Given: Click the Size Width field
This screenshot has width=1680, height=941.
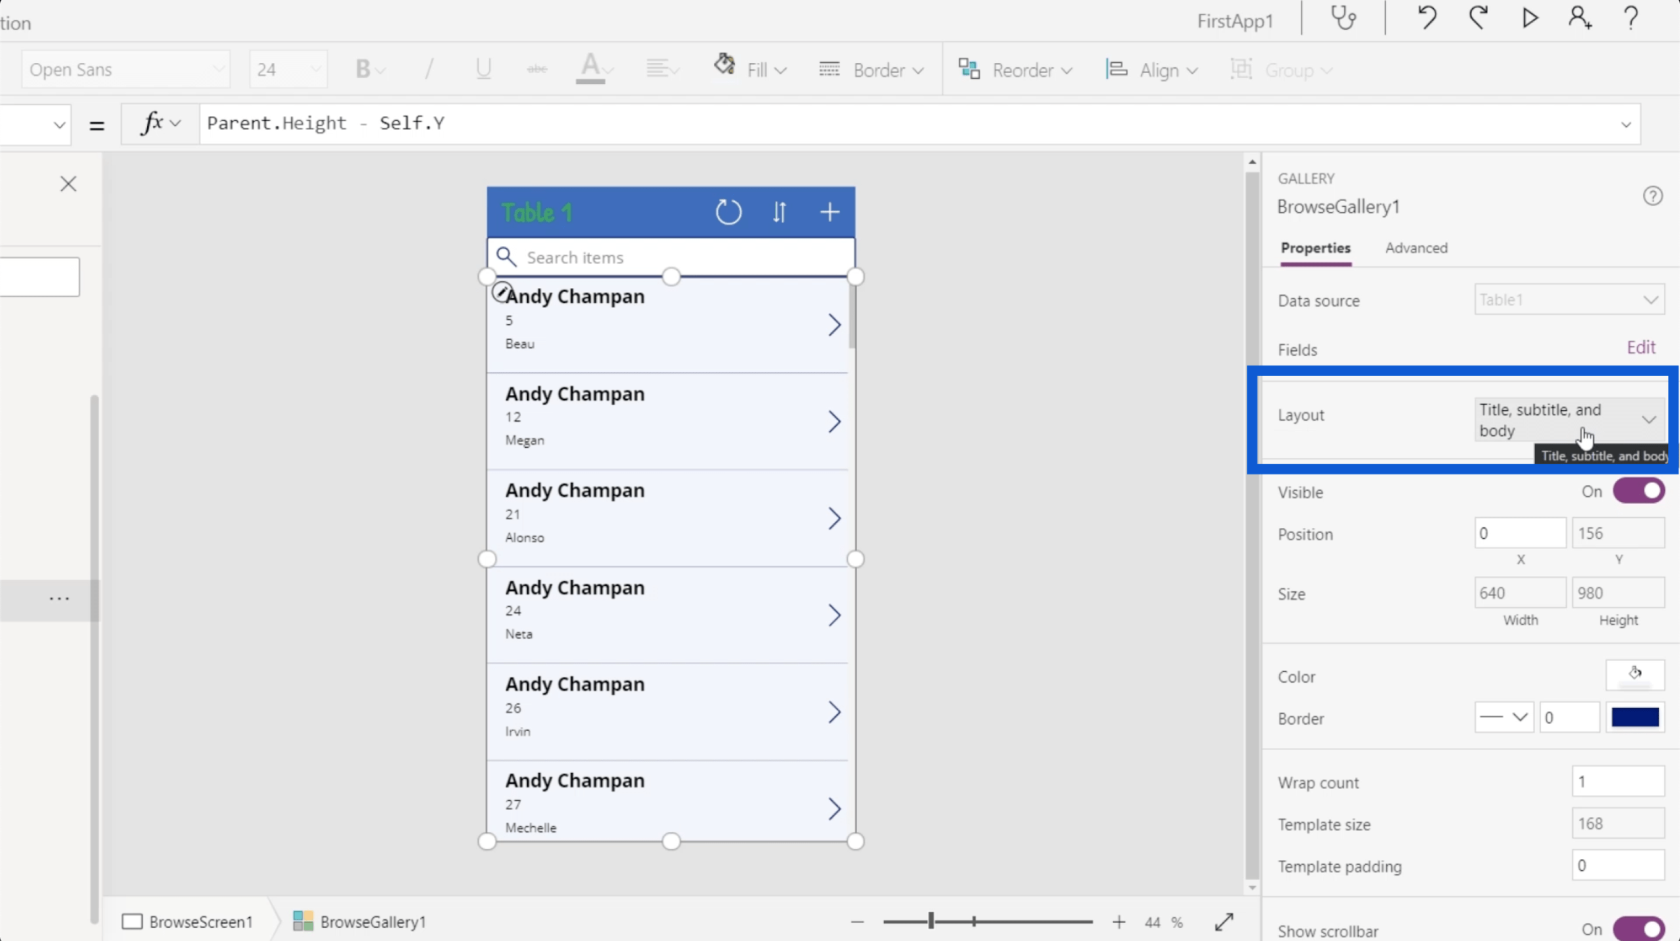Looking at the screenshot, I should point(1520,593).
